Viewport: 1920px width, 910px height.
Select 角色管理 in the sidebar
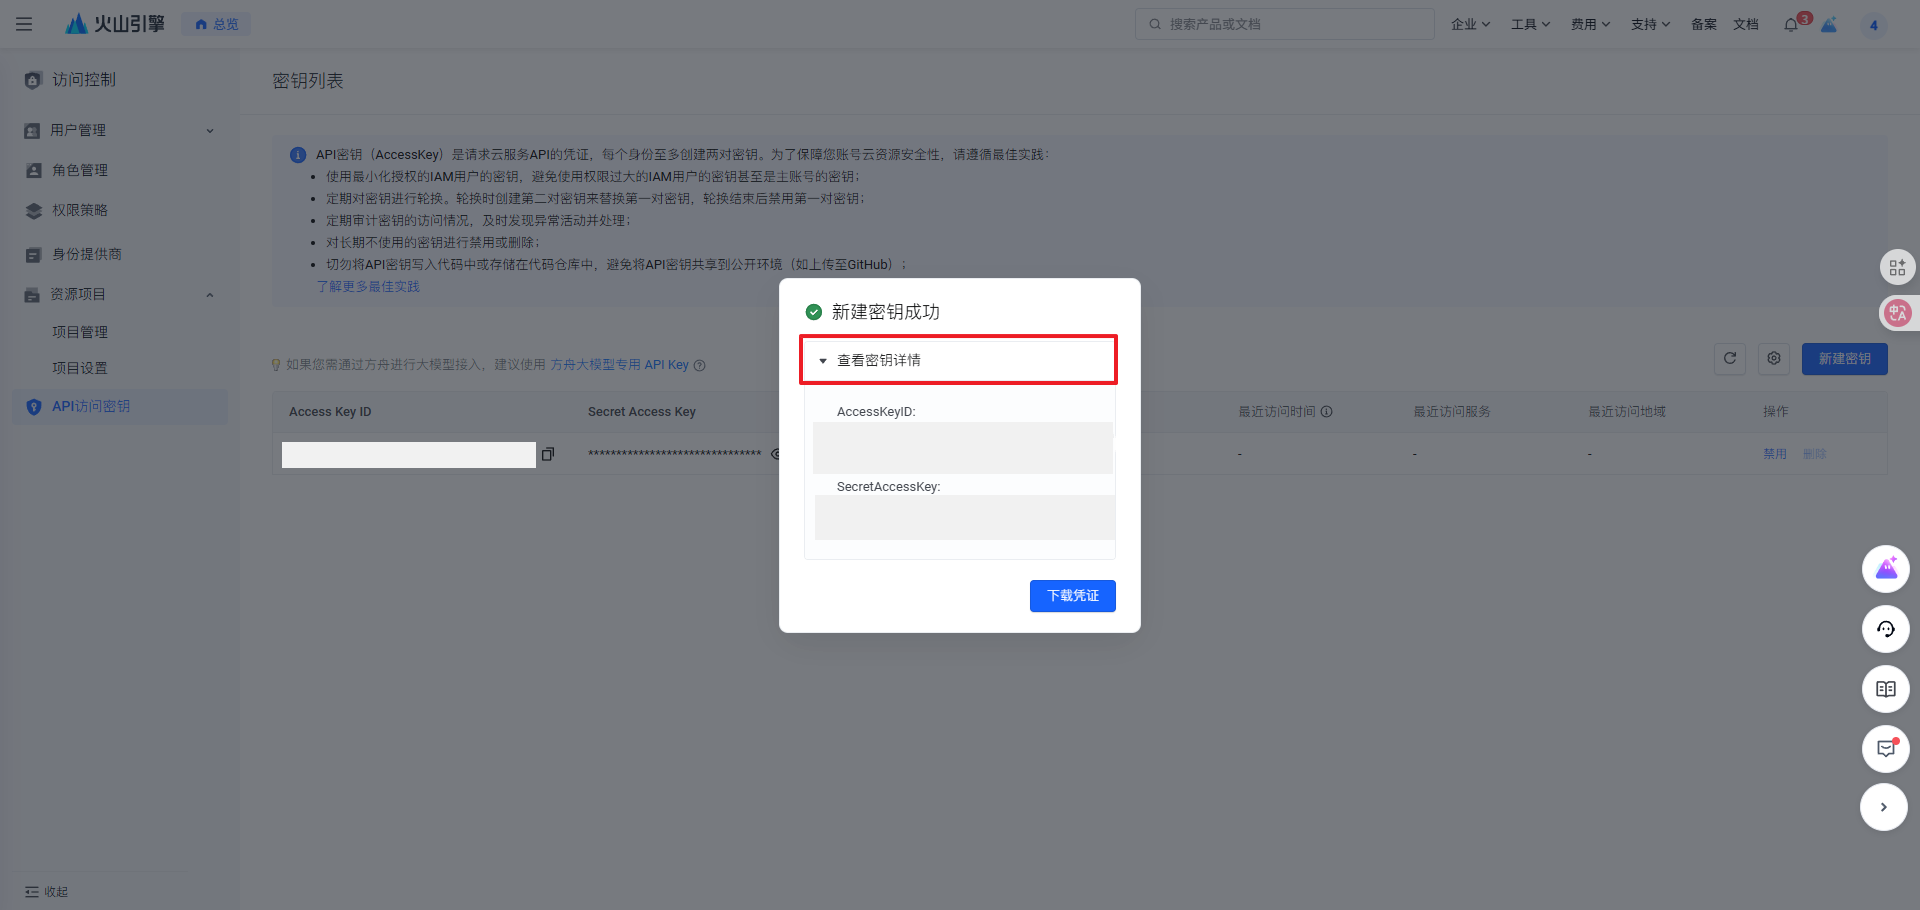pos(80,170)
